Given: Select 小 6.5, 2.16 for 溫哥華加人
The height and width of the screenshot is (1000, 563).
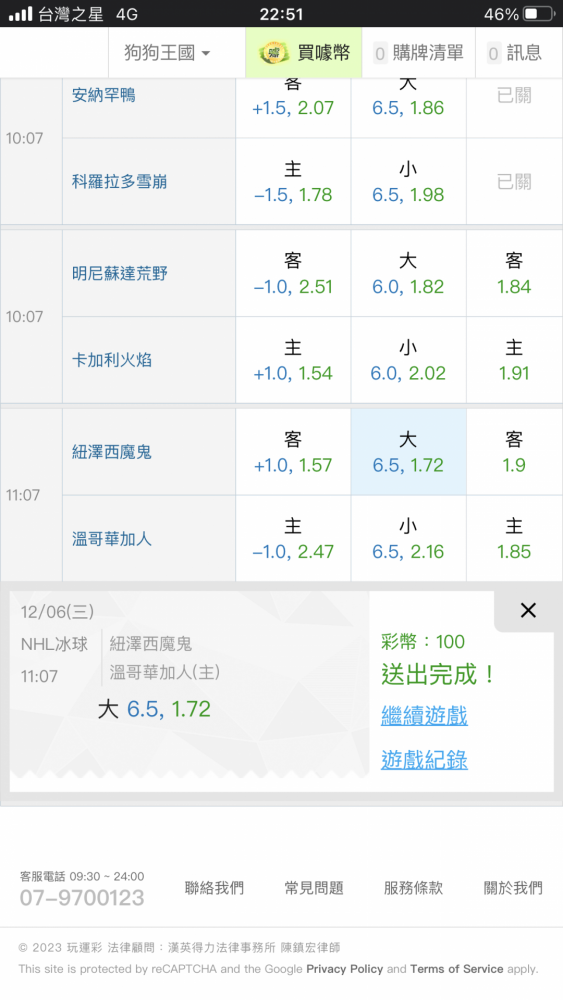Looking at the screenshot, I should pos(408,539).
